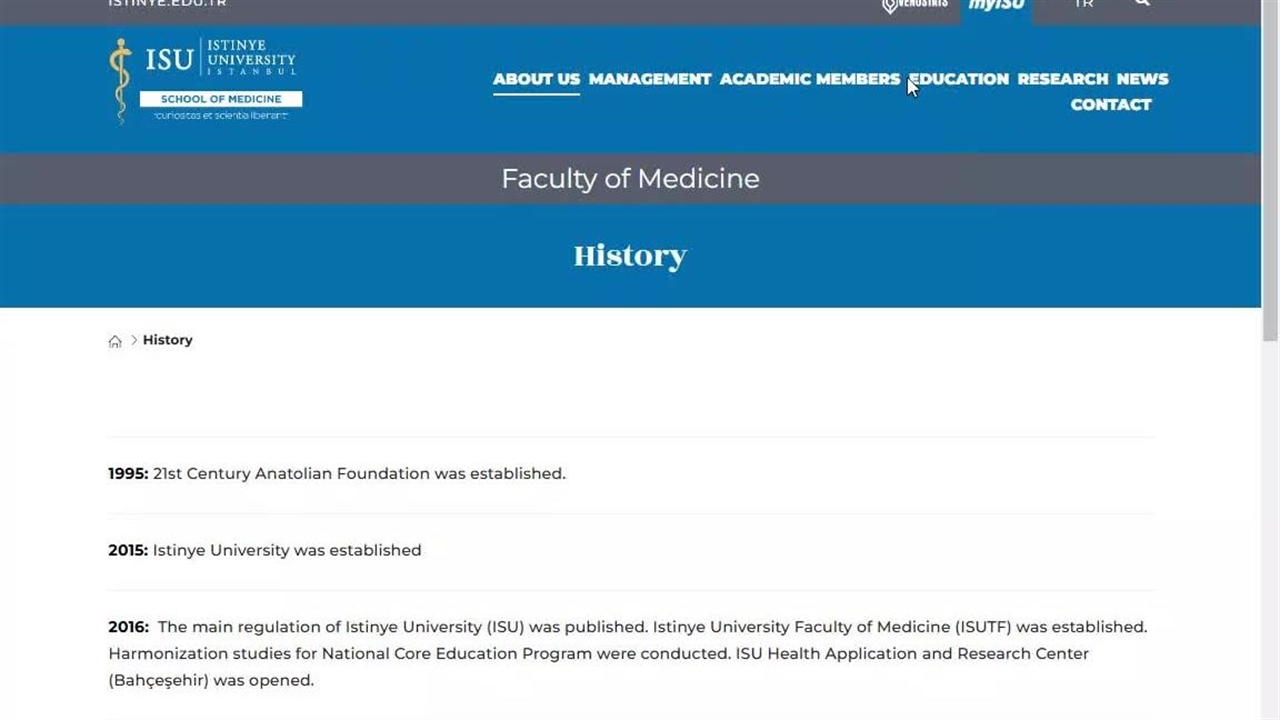Click the search magnifier icon
Image resolution: width=1280 pixels, height=720 pixels.
[x=1142, y=4]
